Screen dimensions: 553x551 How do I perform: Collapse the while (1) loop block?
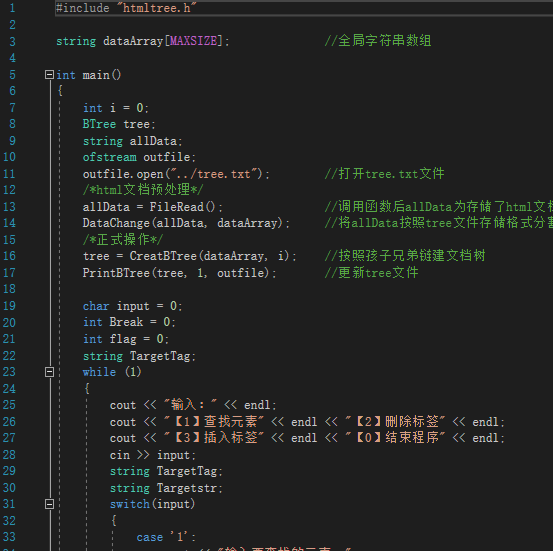[49, 372]
